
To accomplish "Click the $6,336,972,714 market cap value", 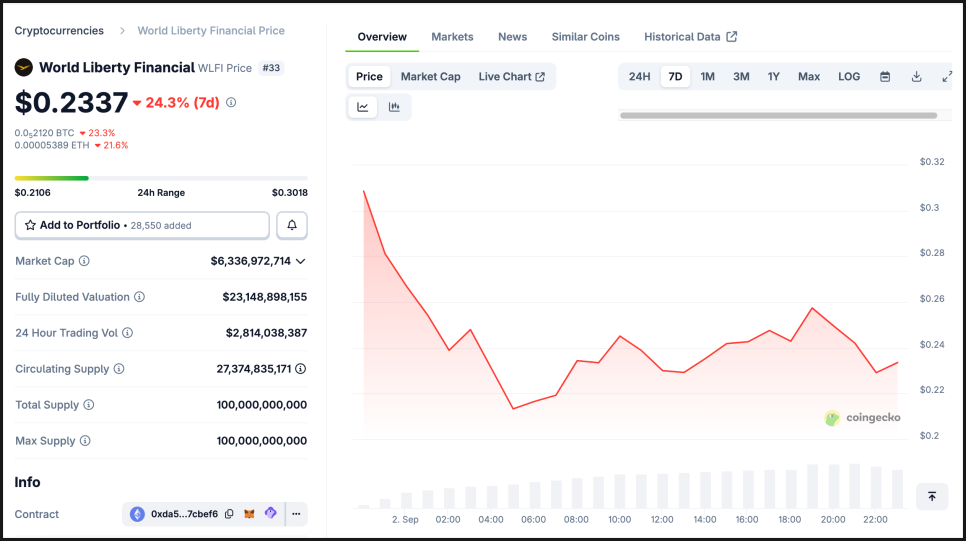I will (x=251, y=261).
